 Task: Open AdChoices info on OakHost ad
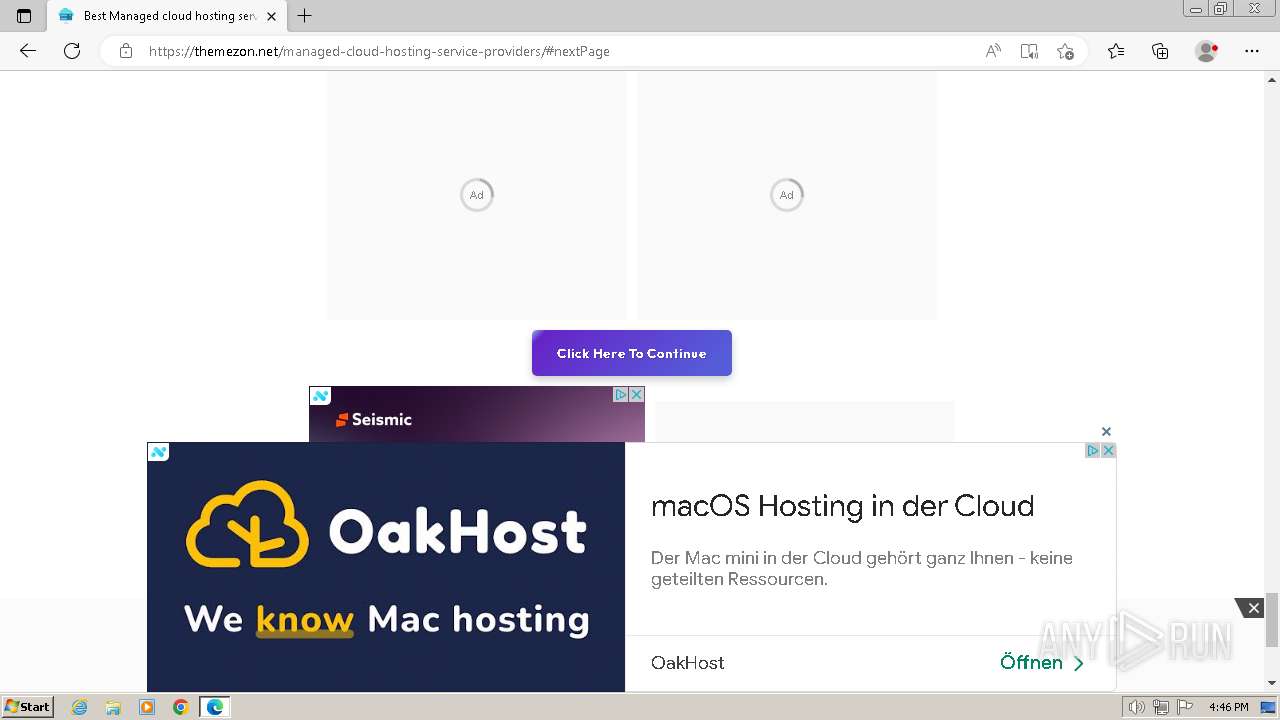coord(1093,451)
